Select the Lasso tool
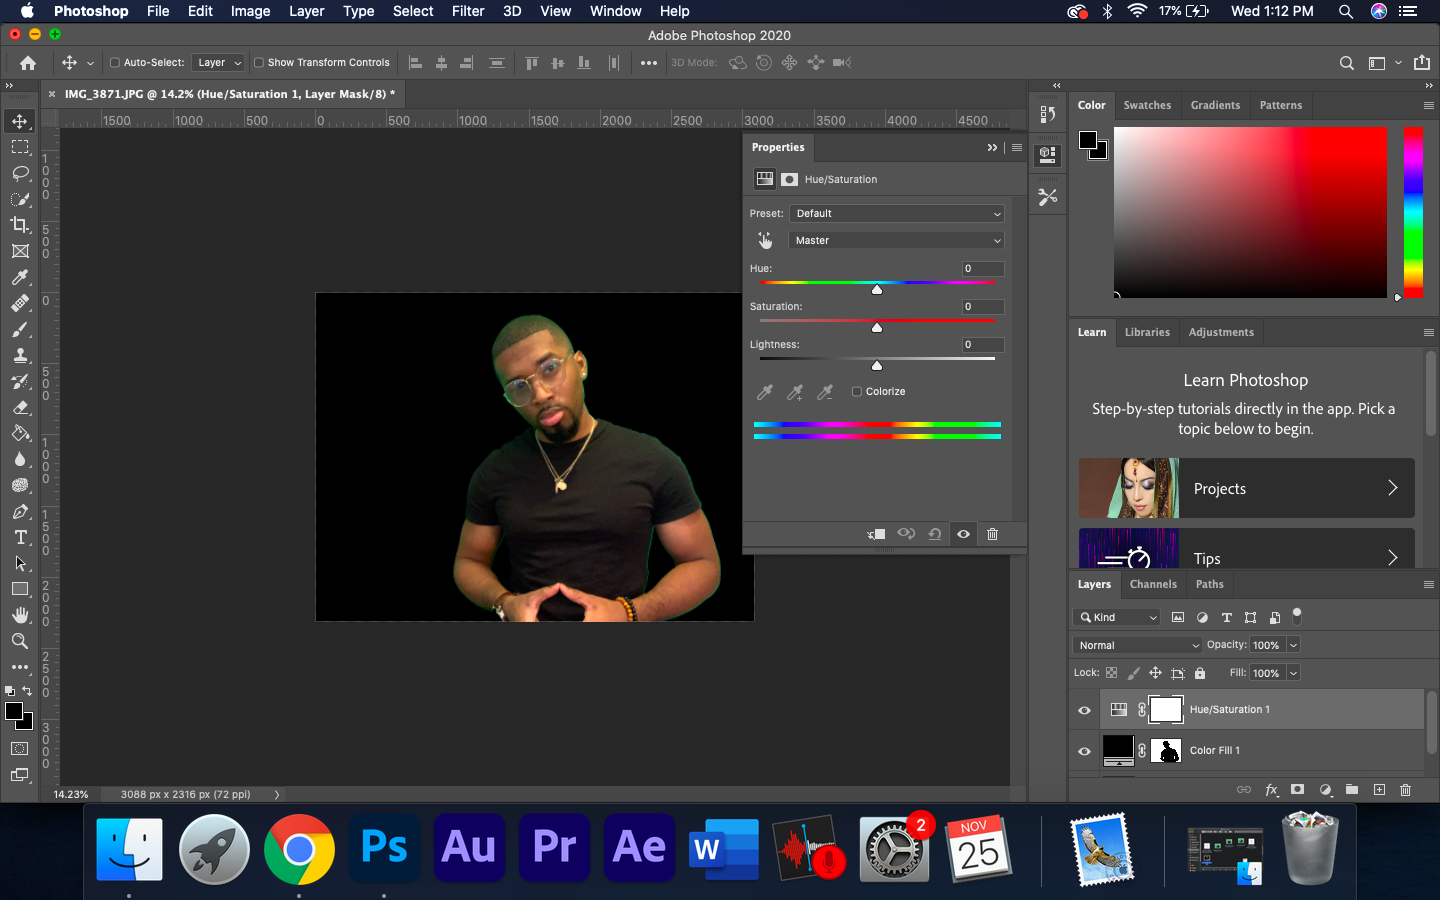Screen dimensions: 1440x900 pos(20,173)
